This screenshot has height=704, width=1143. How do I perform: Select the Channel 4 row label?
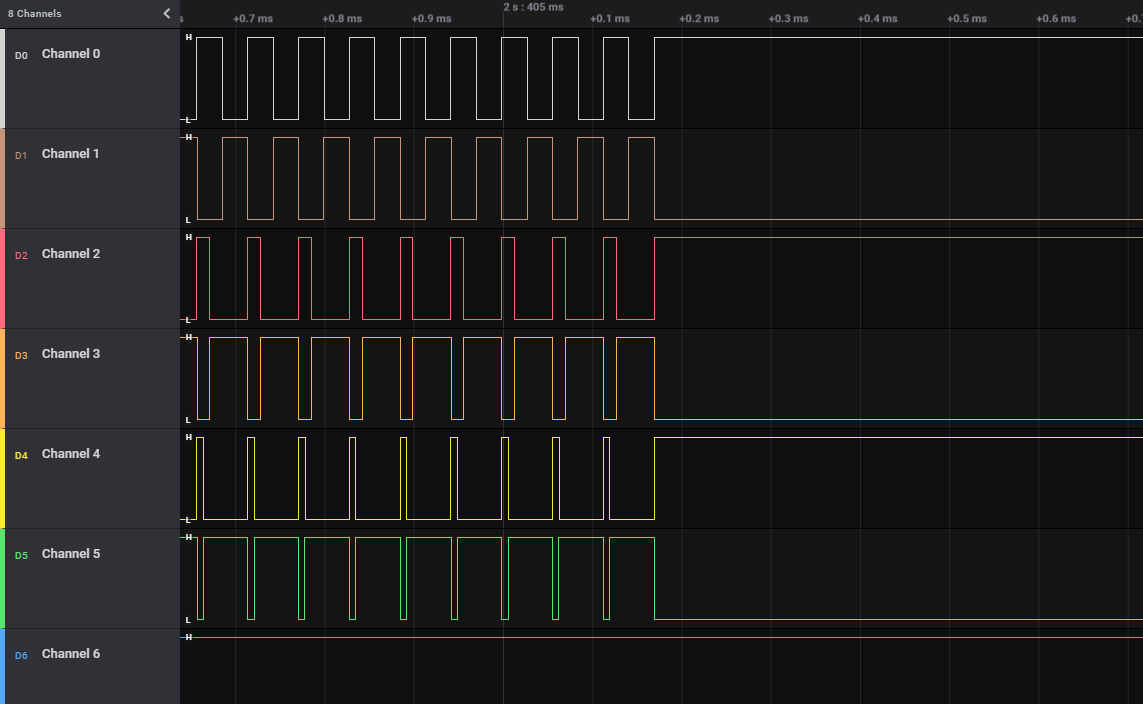coord(71,453)
